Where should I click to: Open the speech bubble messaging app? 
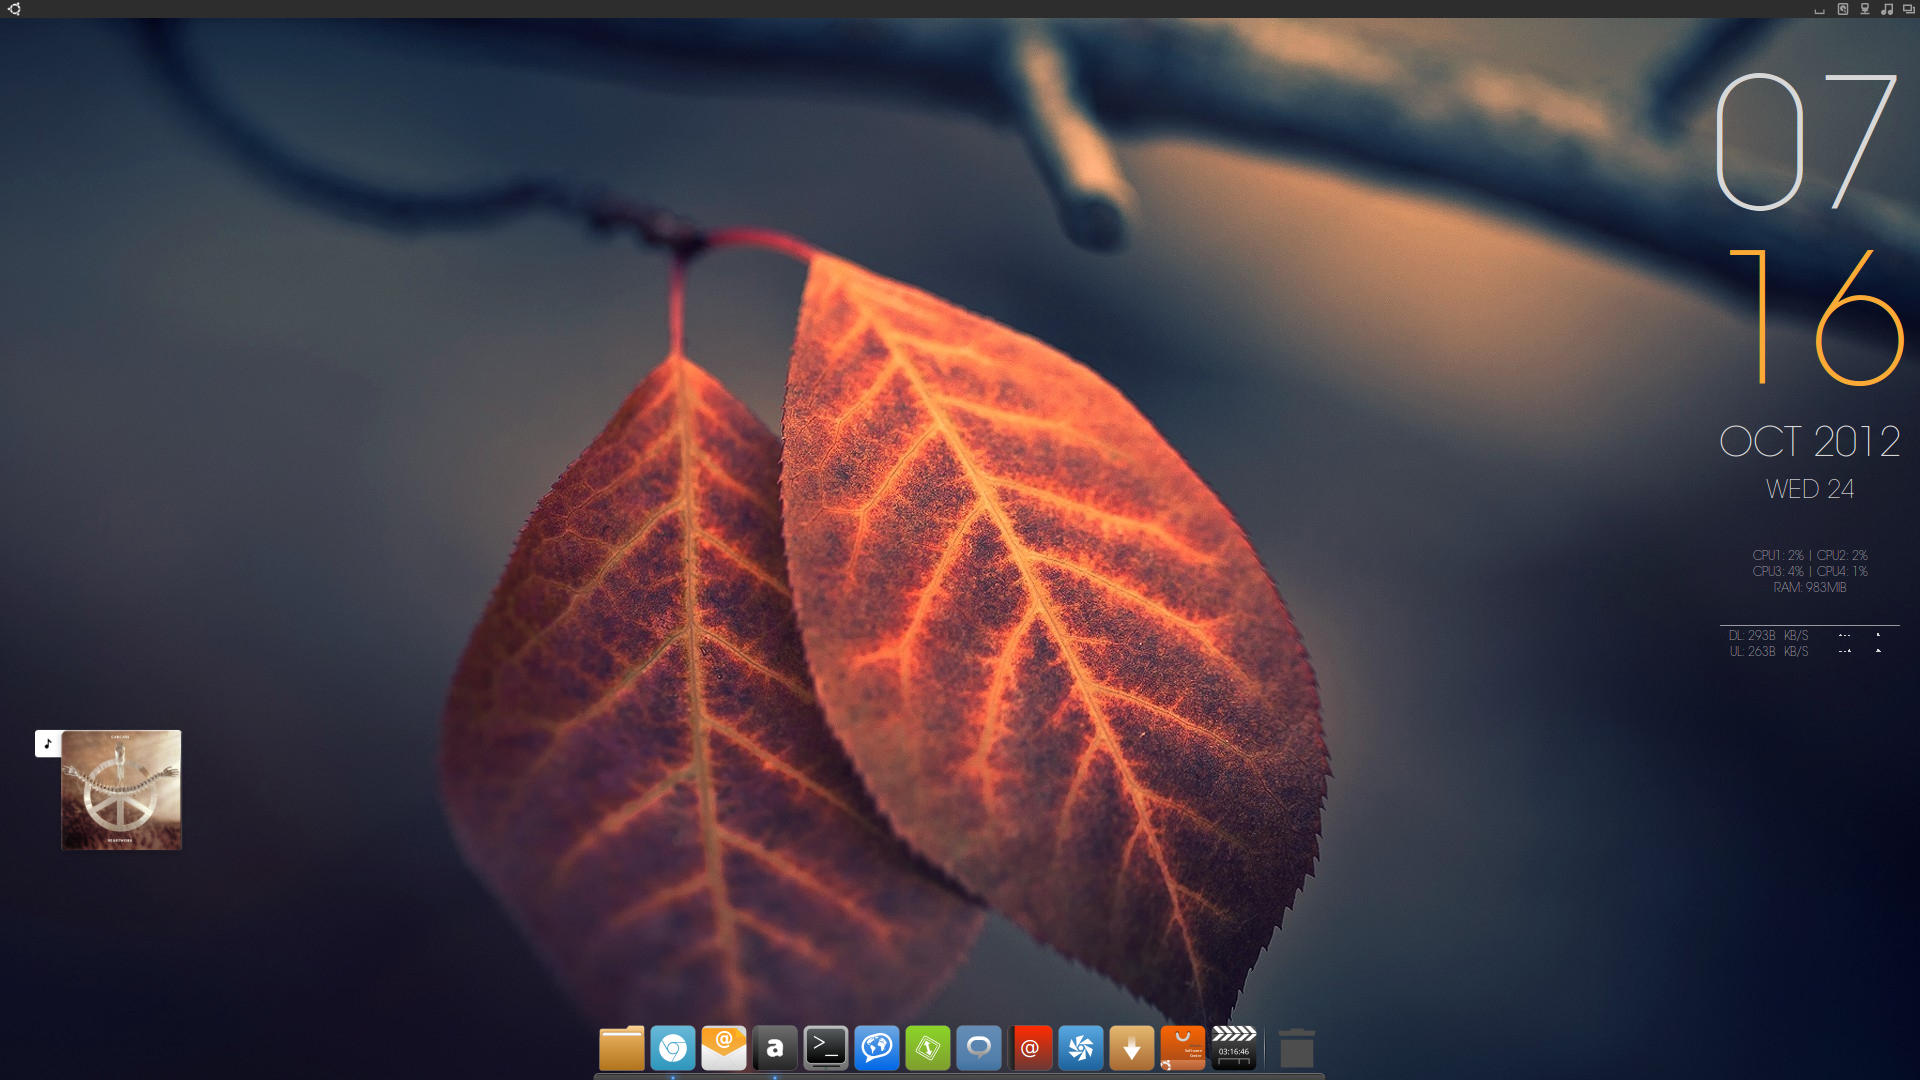(979, 1048)
